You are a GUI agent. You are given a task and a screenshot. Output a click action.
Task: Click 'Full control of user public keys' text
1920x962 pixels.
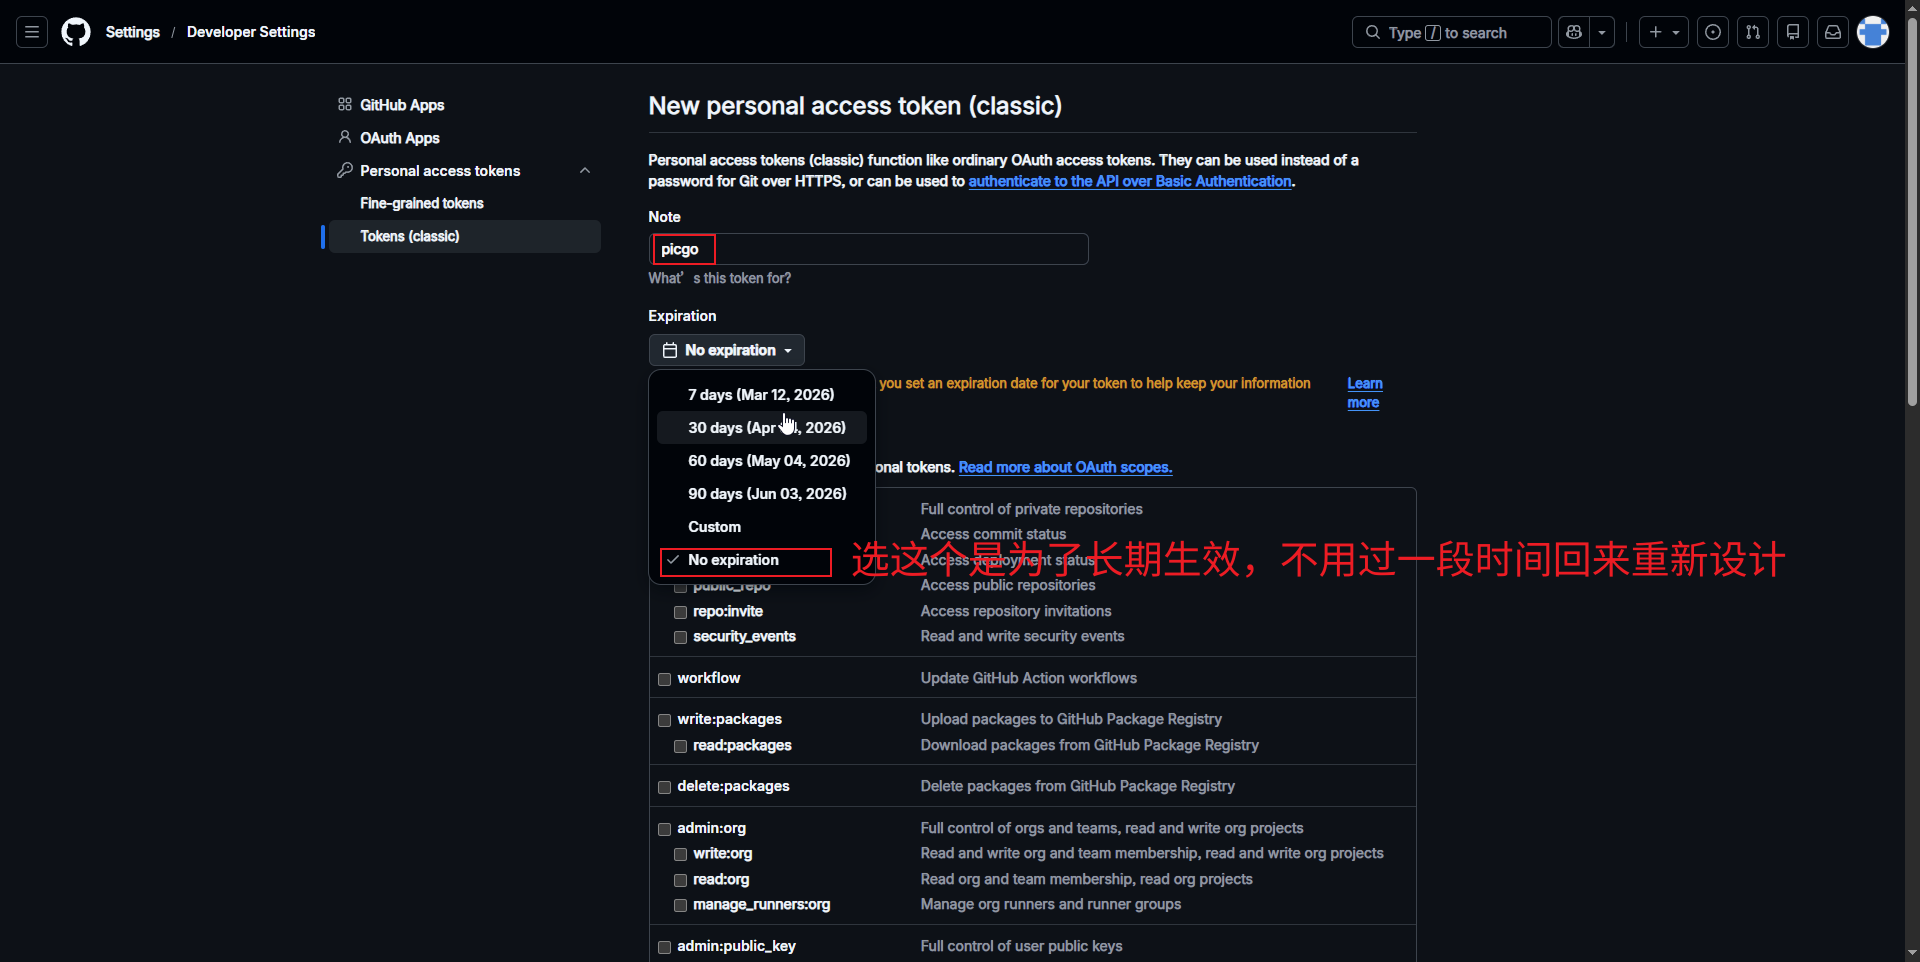(x=1021, y=946)
